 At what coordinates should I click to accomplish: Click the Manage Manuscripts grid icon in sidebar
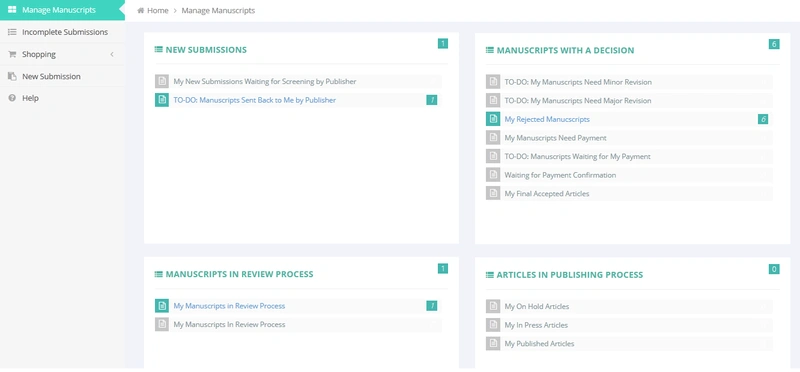click(12, 10)
